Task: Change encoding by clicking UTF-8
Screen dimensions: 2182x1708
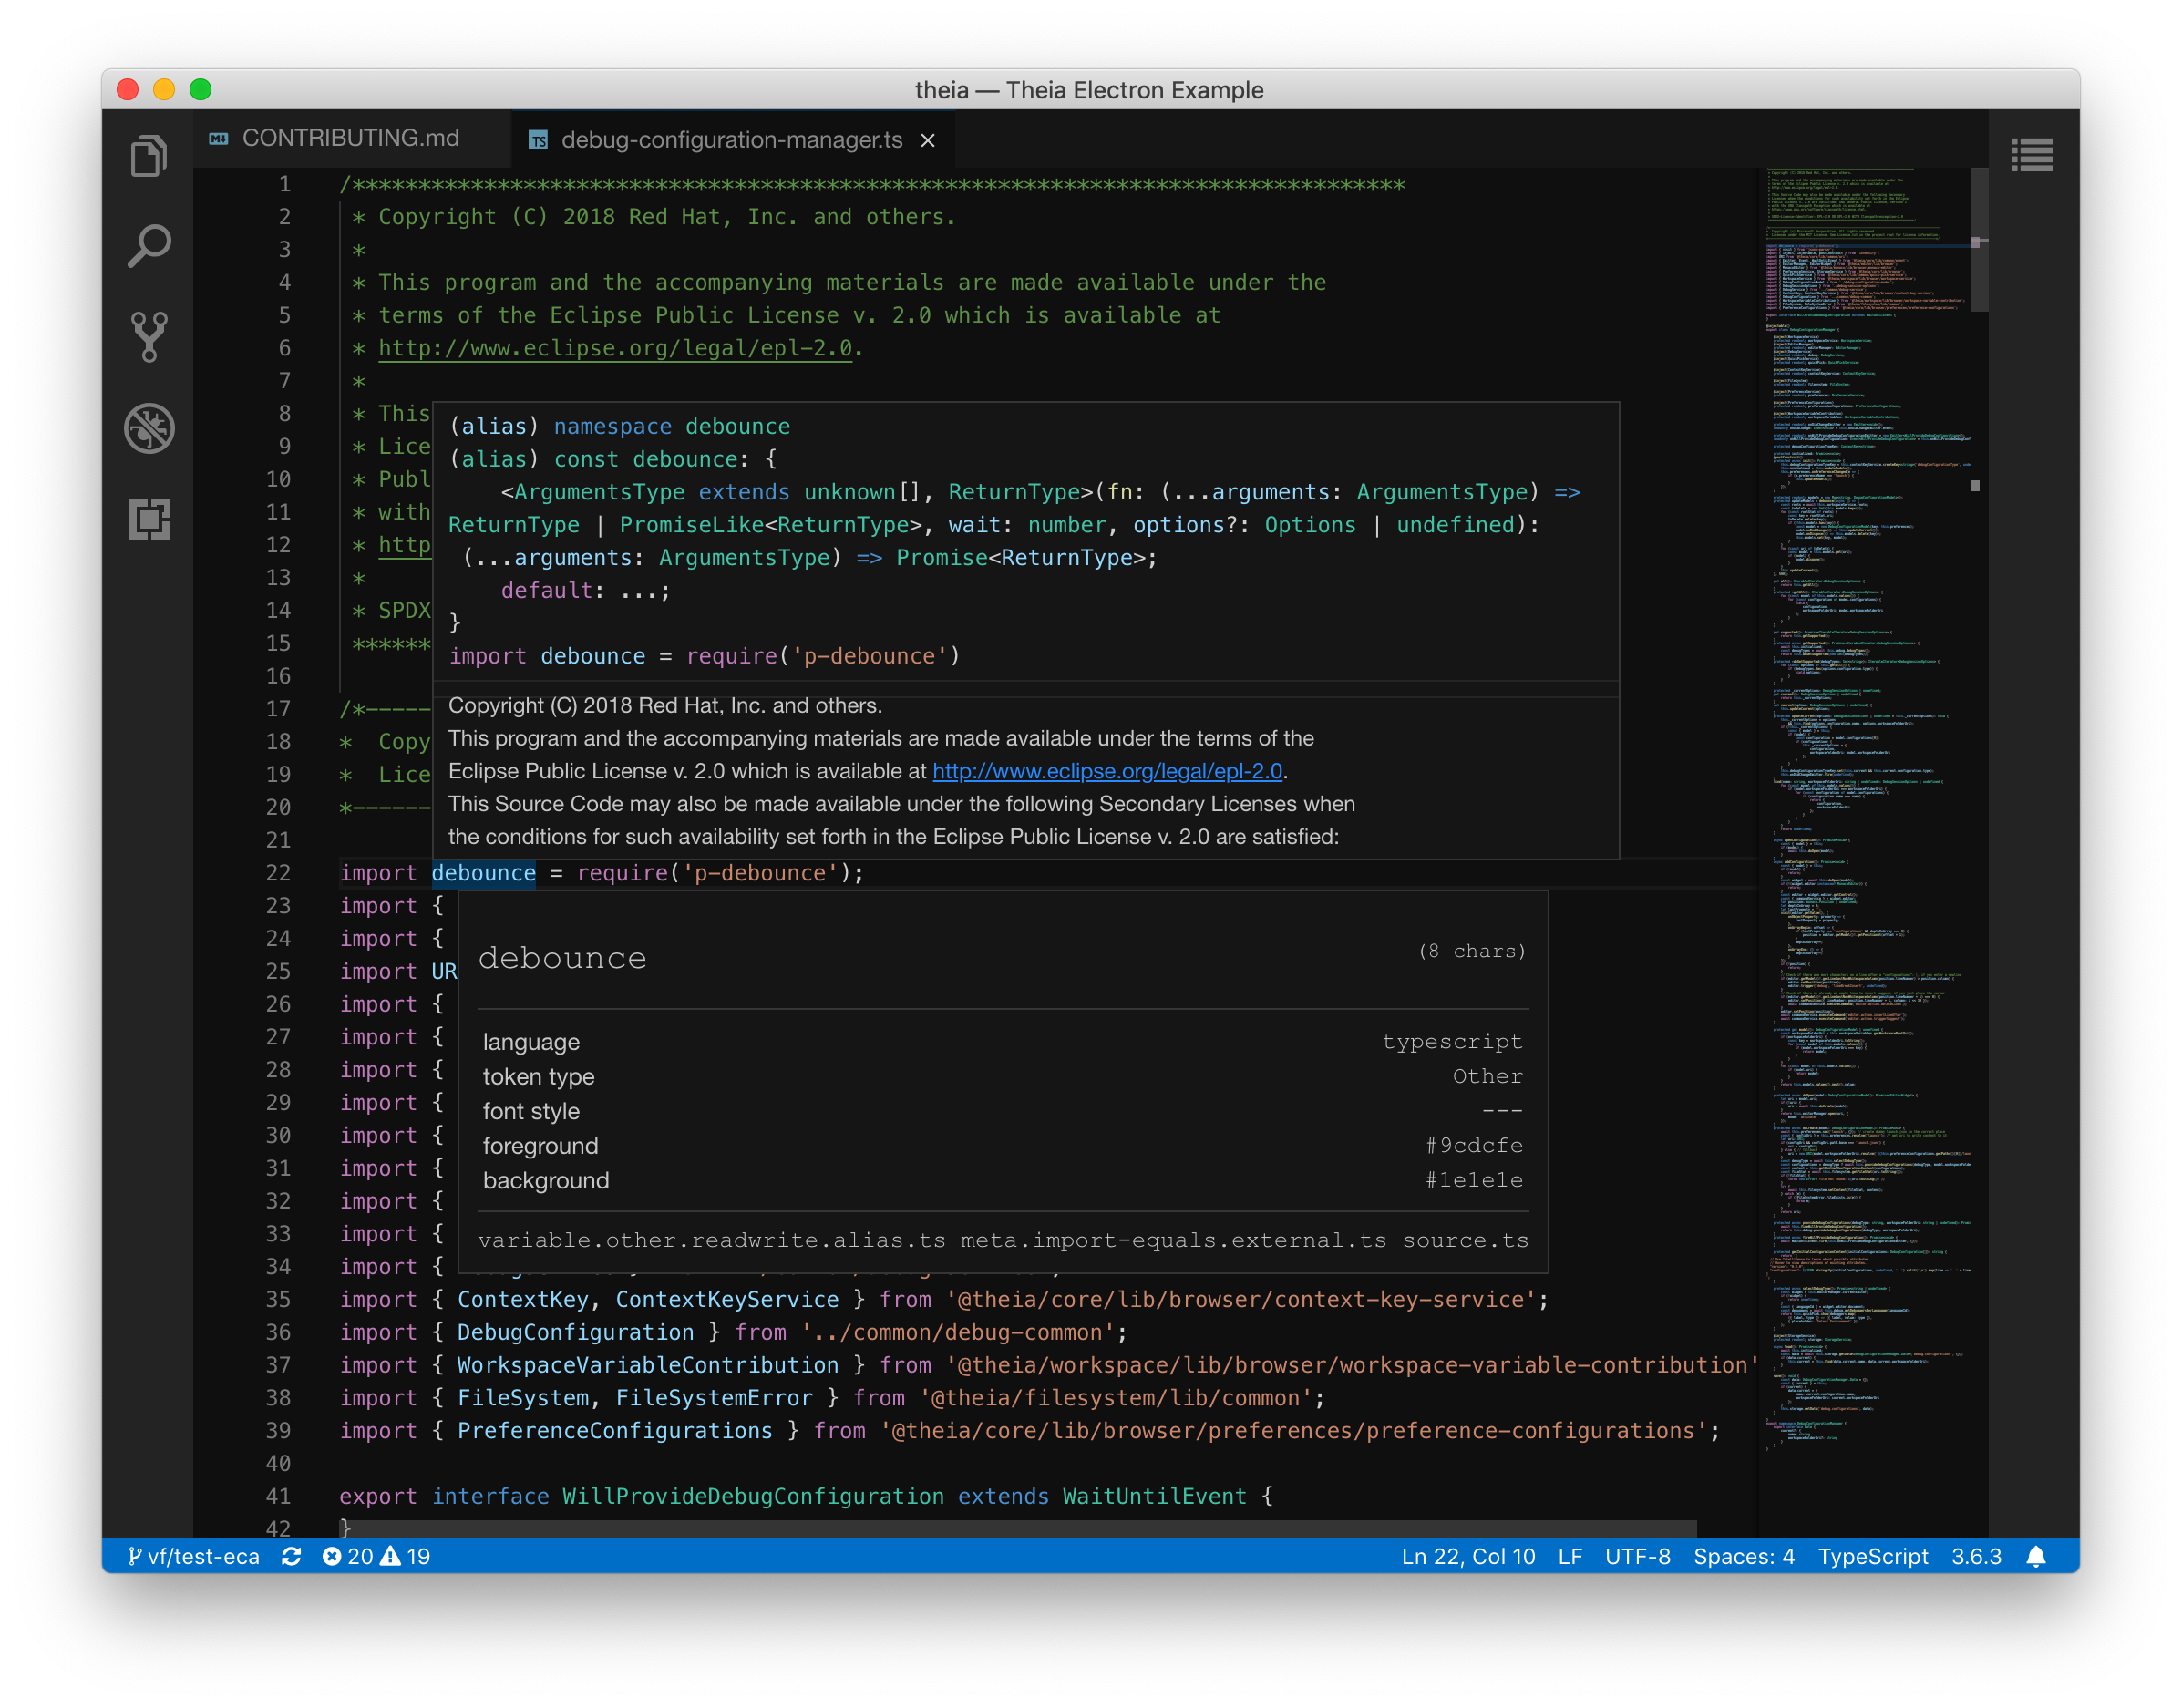Action: [x=1637, y=1557]
